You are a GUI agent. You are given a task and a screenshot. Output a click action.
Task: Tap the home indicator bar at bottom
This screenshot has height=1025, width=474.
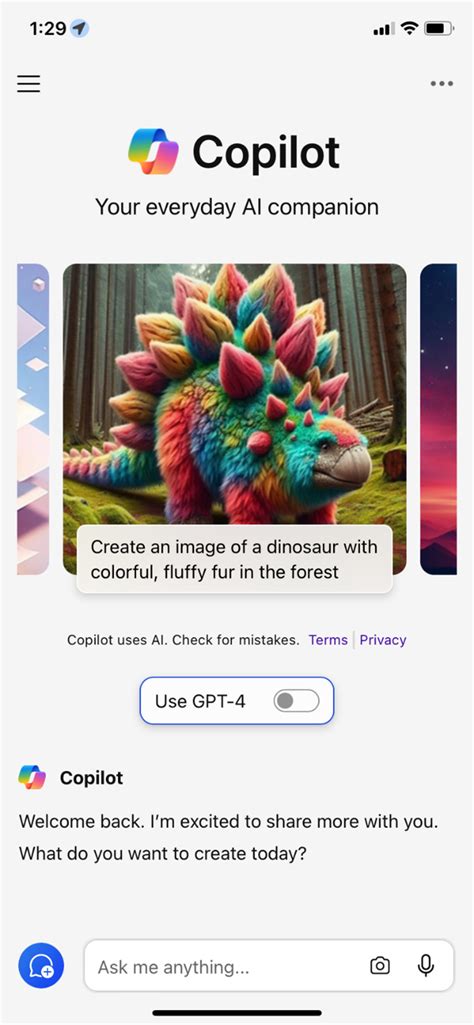click(x=237, y=1013)
